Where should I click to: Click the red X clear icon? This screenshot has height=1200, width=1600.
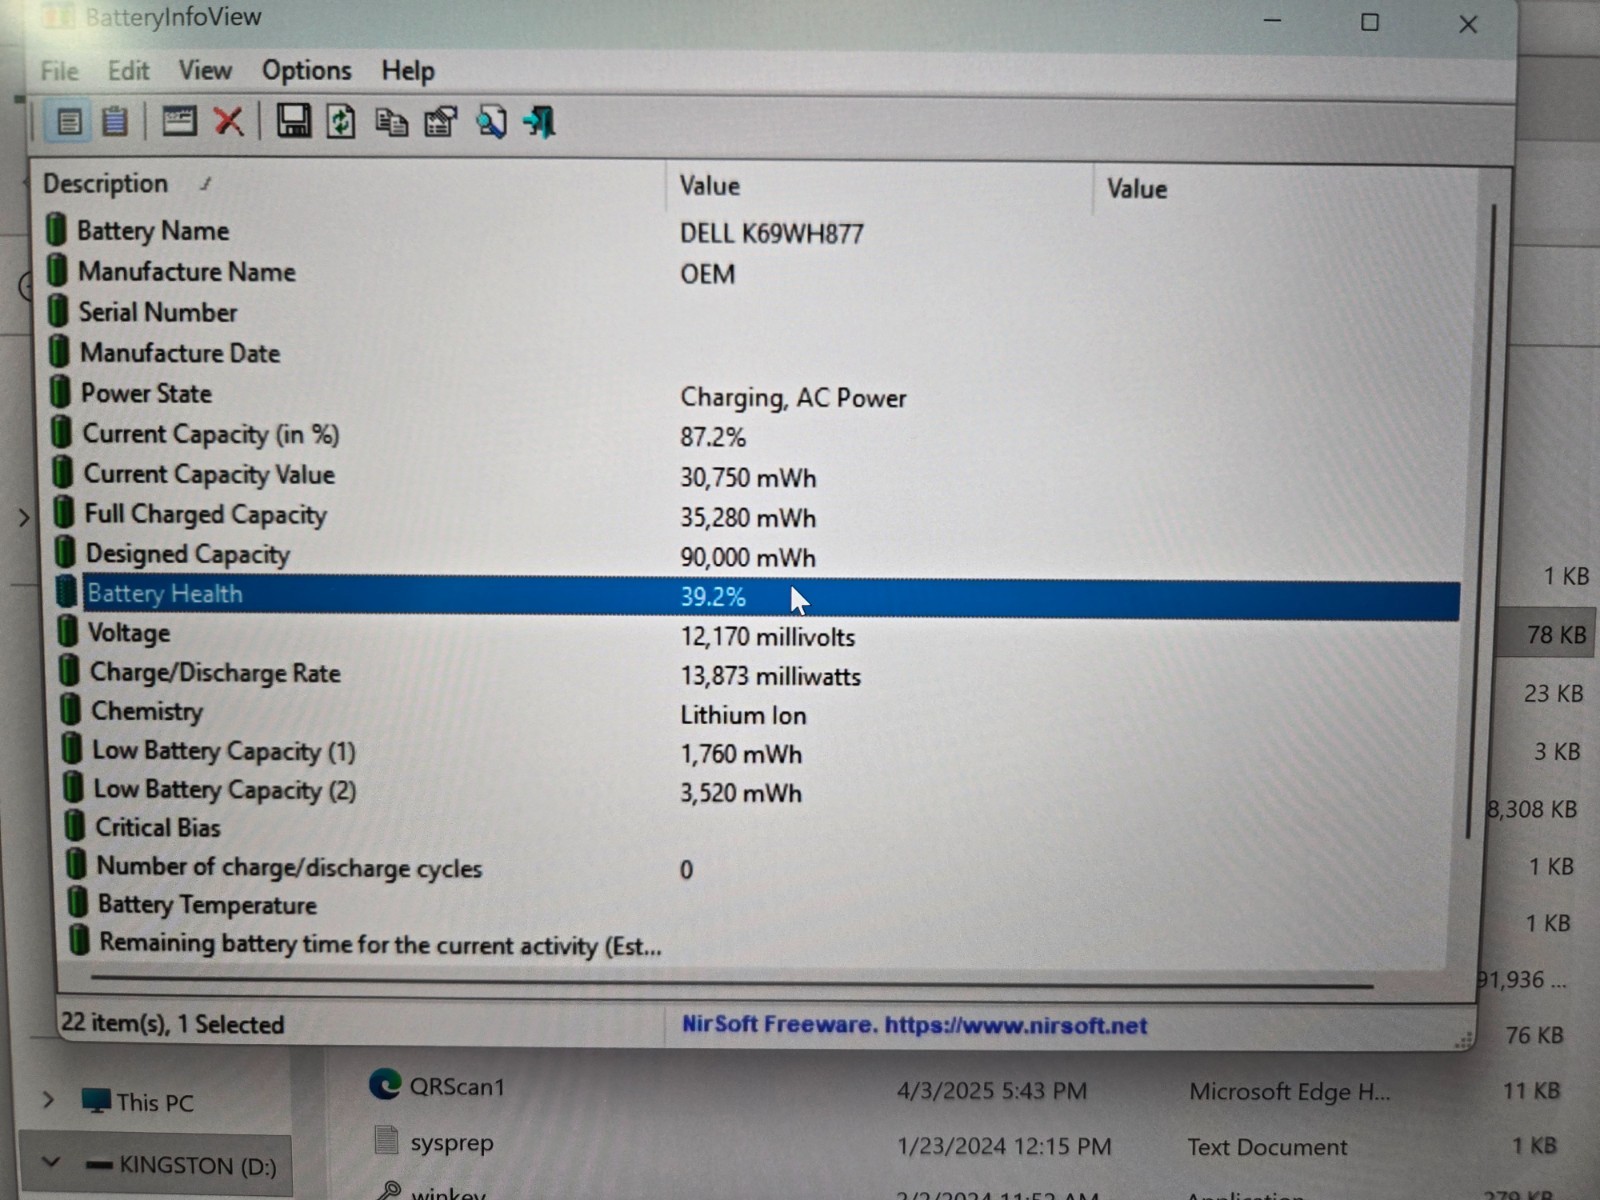pos(228,122)
